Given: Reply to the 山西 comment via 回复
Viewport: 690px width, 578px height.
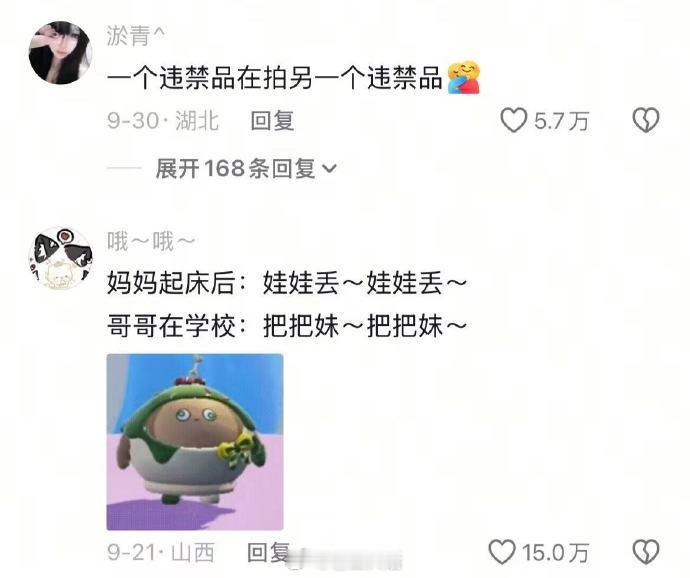Looking at the screenshot, I should (268, 552).
